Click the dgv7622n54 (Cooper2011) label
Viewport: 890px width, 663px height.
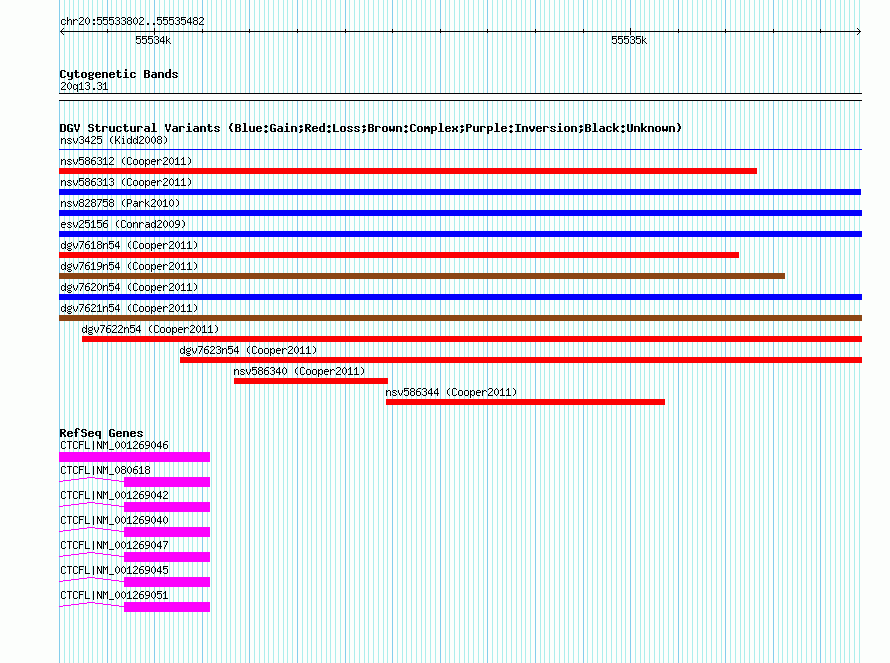pos(150,329)
